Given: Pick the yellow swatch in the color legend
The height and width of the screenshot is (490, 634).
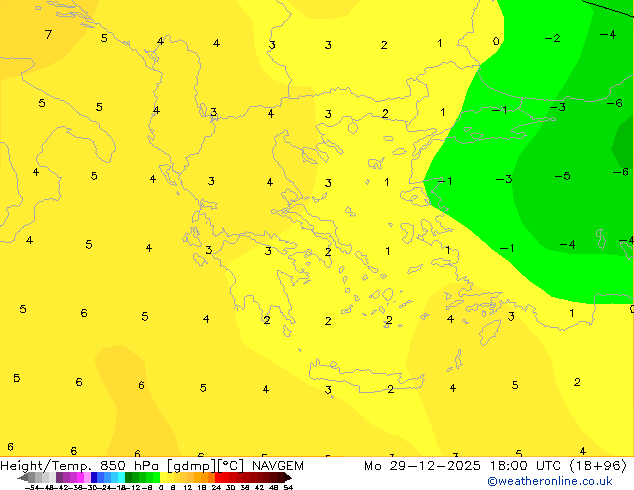Looking at the screenshot, I should point(170,478).
